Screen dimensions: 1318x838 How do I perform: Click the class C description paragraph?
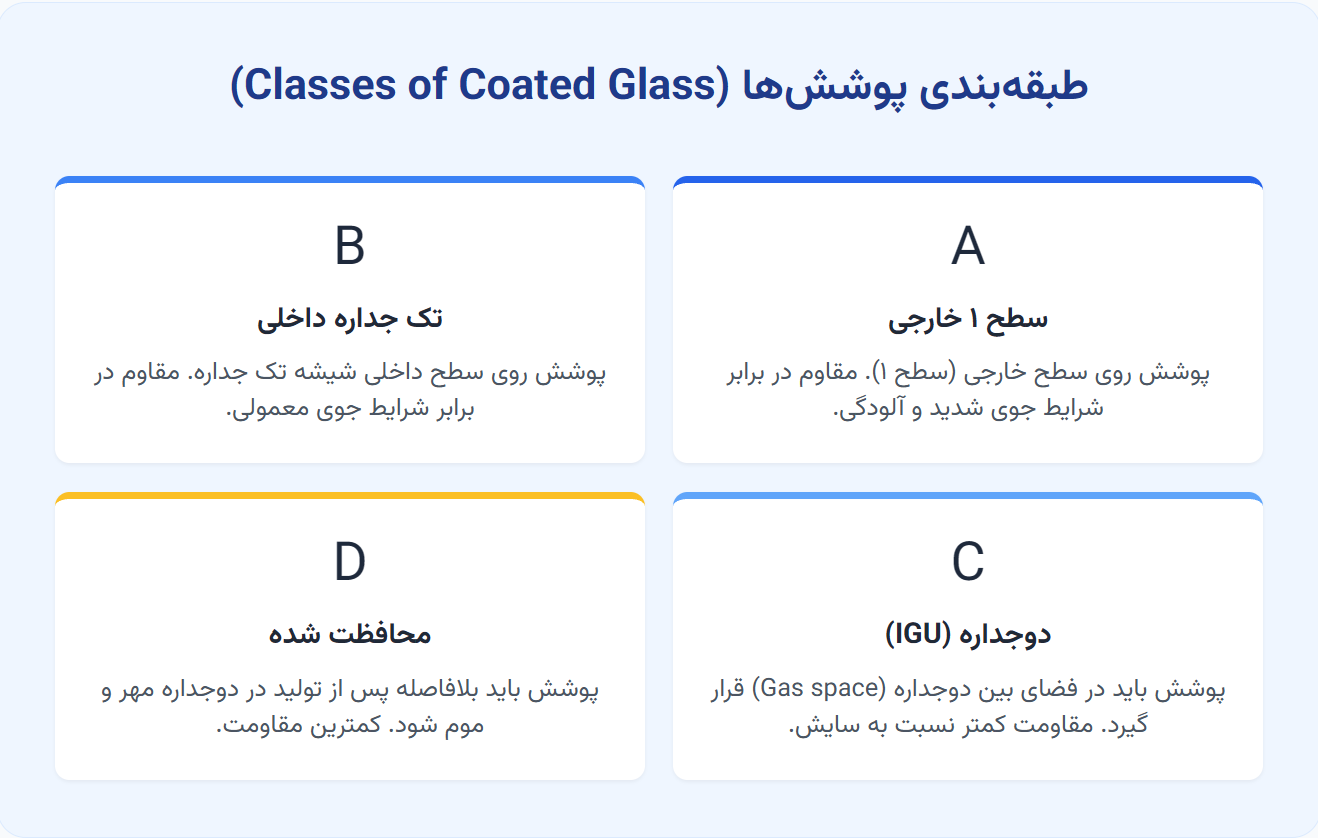coord(967,706)
